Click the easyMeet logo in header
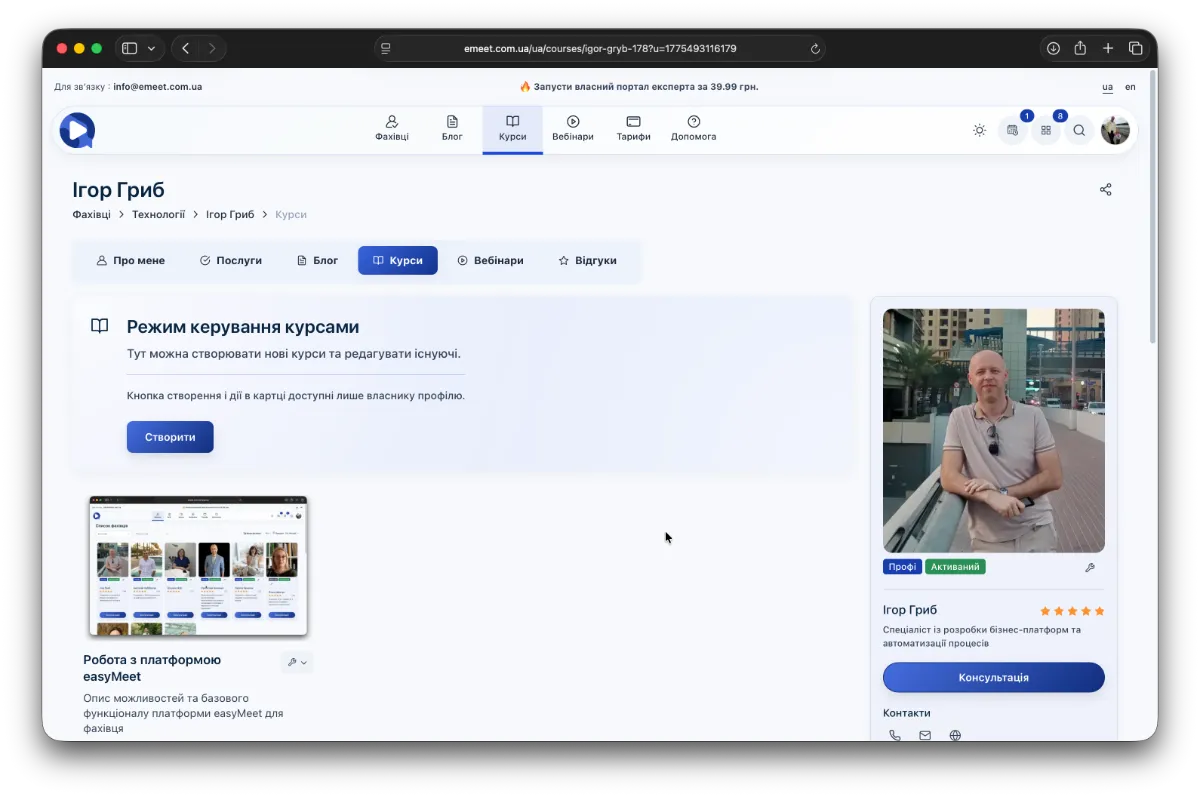 77,130
